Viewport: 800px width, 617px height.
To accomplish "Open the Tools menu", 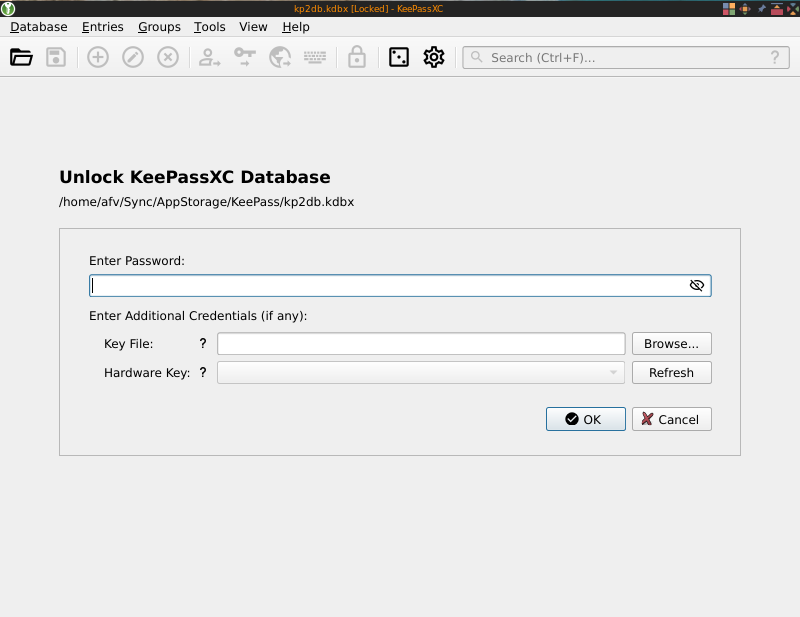I will [210, 27].
